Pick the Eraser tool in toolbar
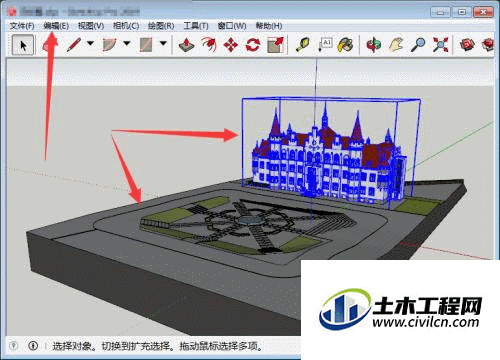 tap(50, 45)
